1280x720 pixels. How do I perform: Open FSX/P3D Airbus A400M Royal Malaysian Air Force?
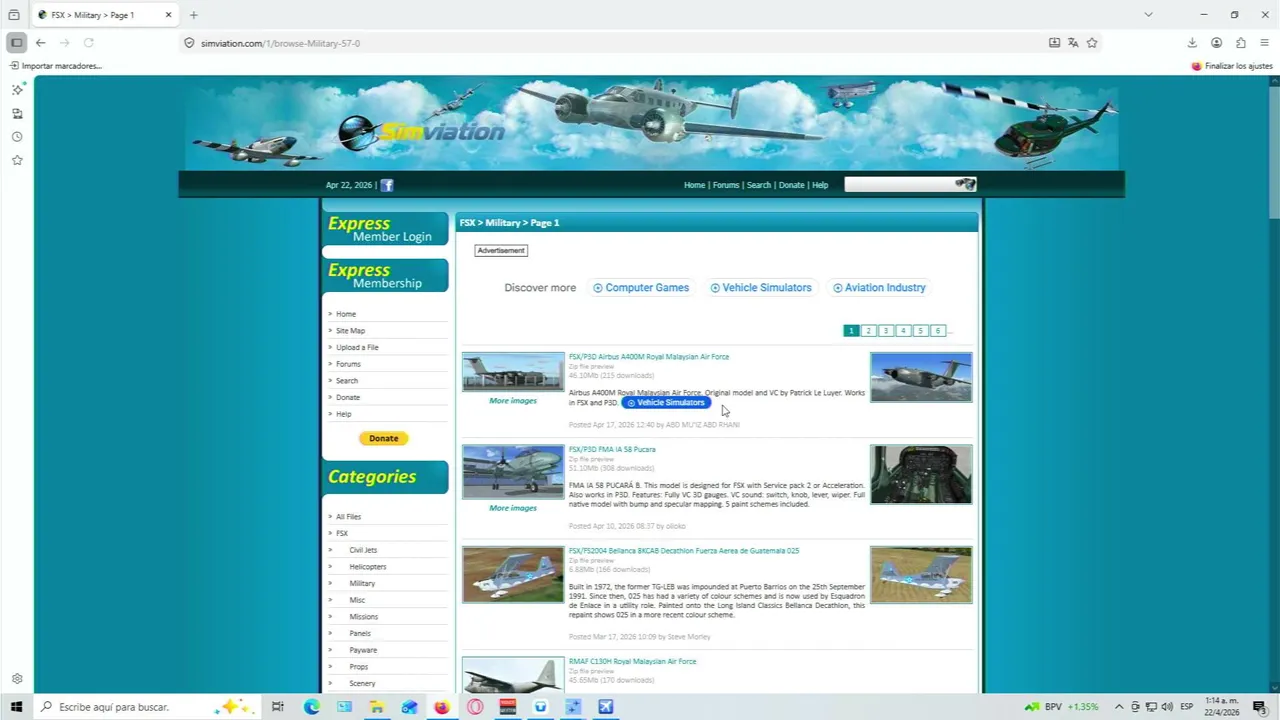coord(649,357)
